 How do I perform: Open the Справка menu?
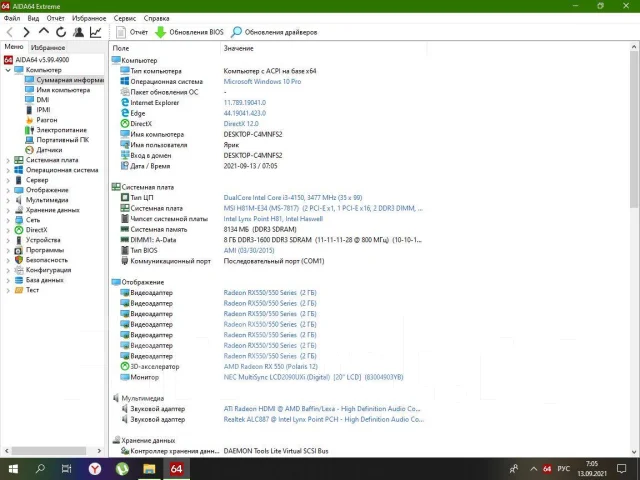tap(156, 18)
